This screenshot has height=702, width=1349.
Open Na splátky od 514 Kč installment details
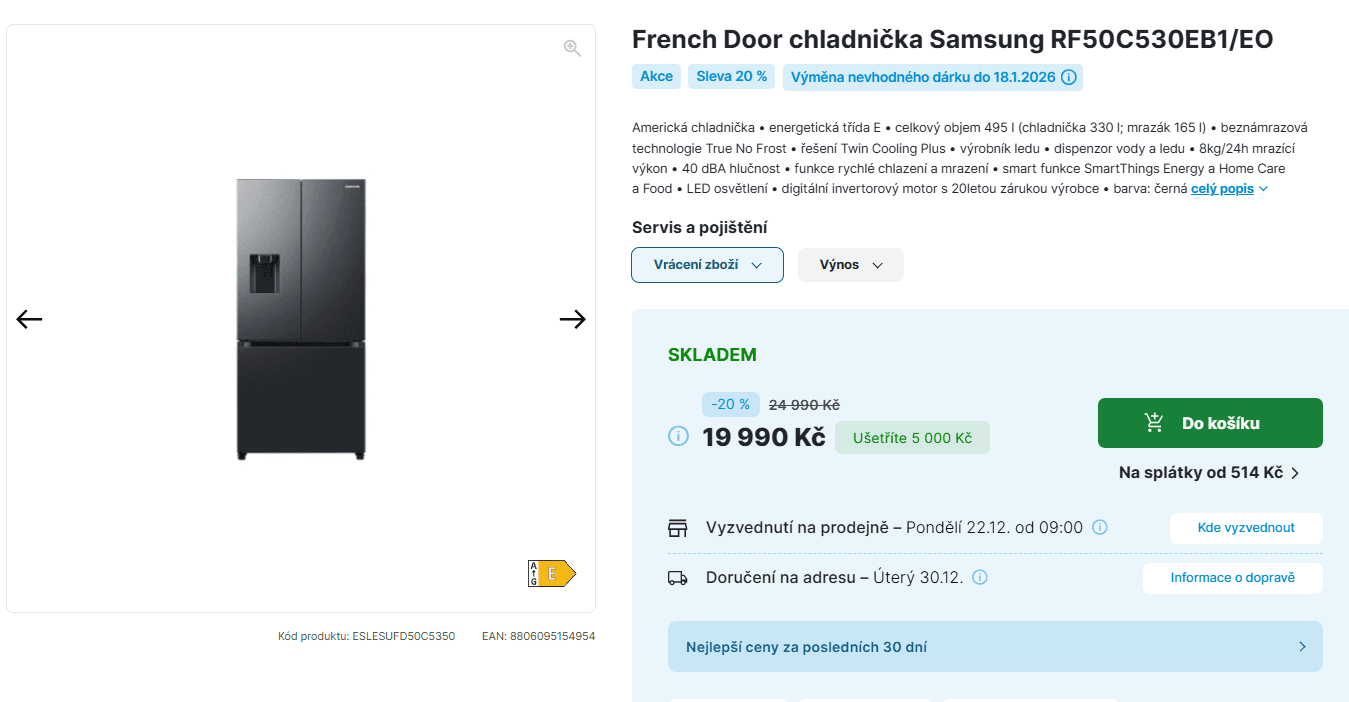[1201, 471]
